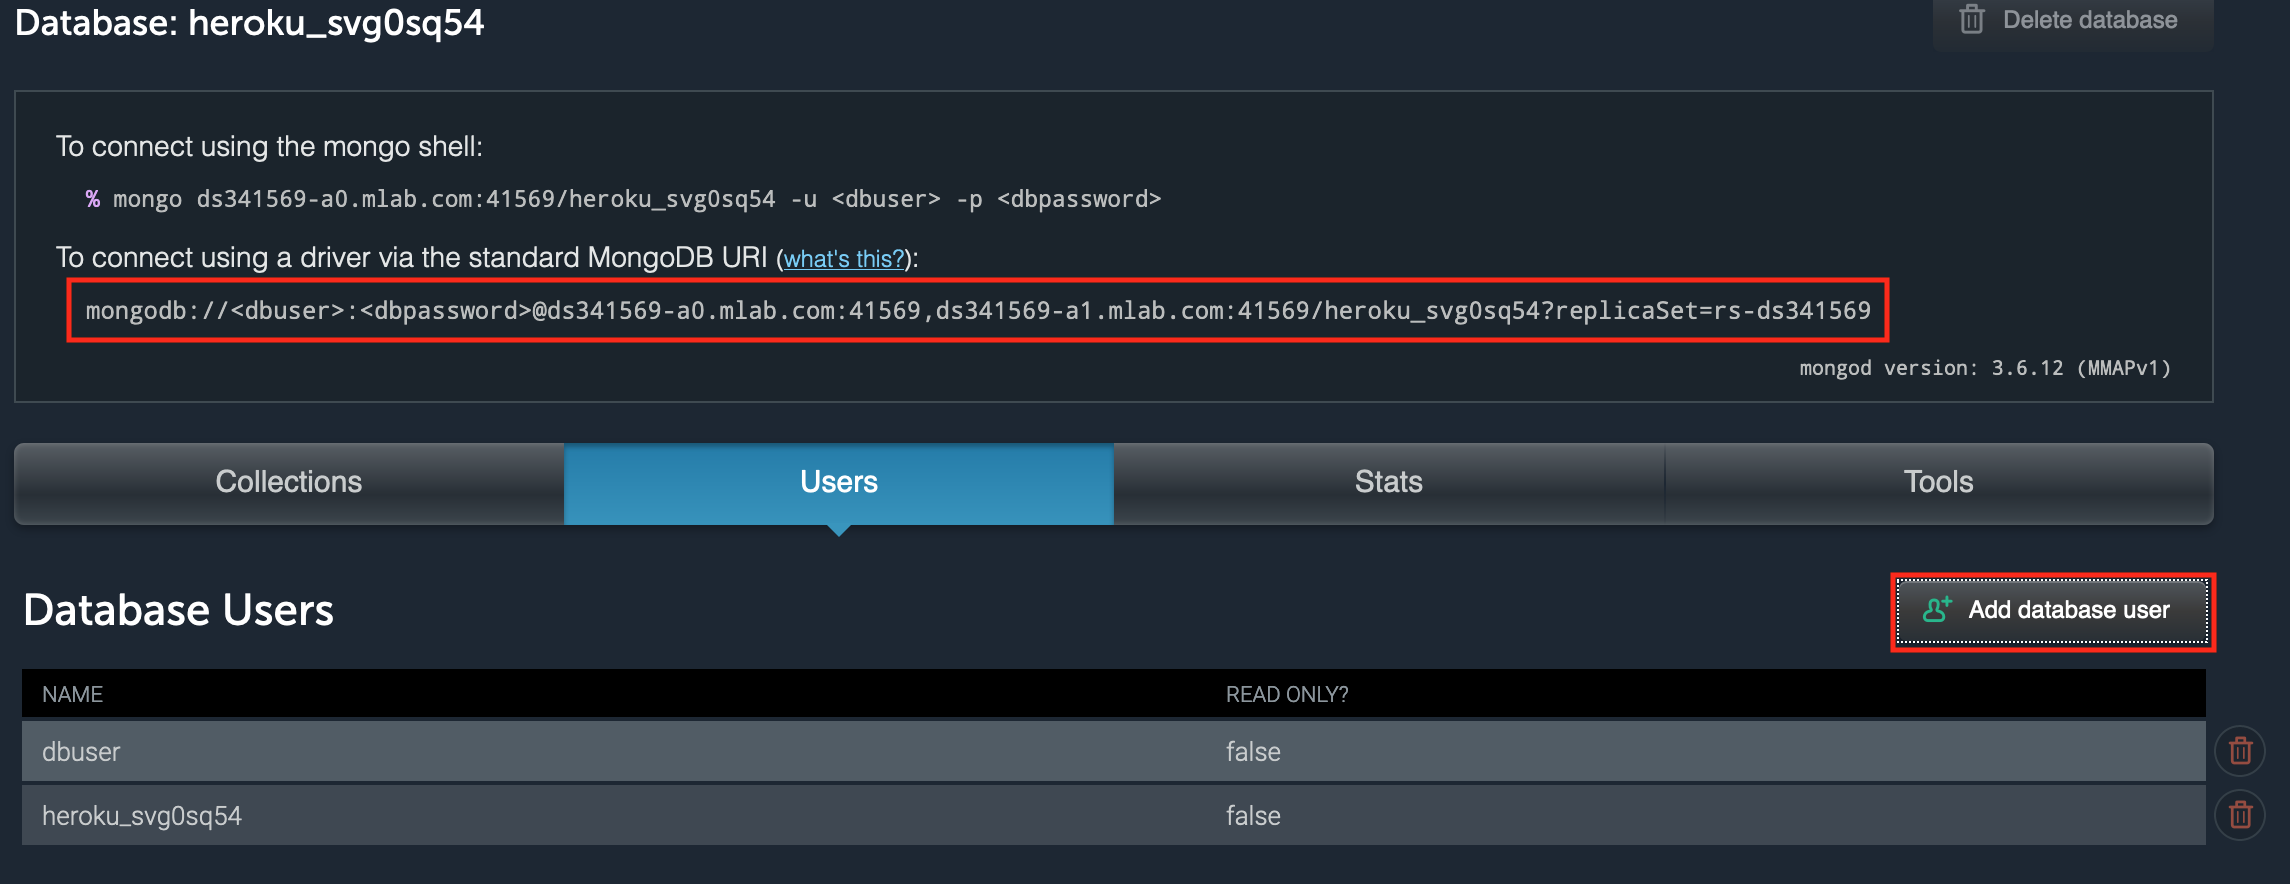Click Add database user button

pyautogui.click(x=2052, y=611)
